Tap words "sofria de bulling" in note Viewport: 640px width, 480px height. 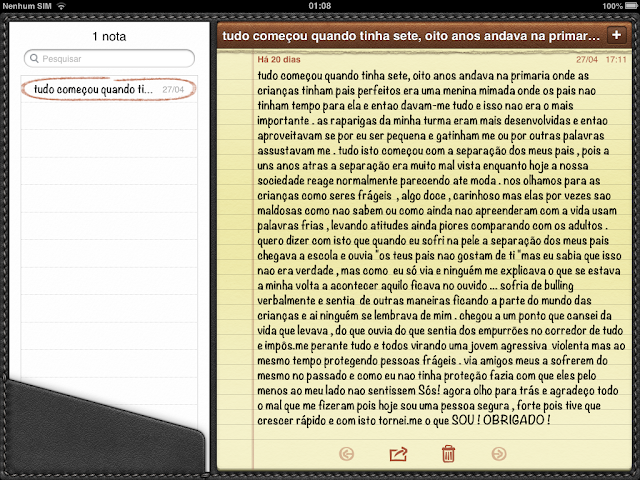tap(537, 286)
